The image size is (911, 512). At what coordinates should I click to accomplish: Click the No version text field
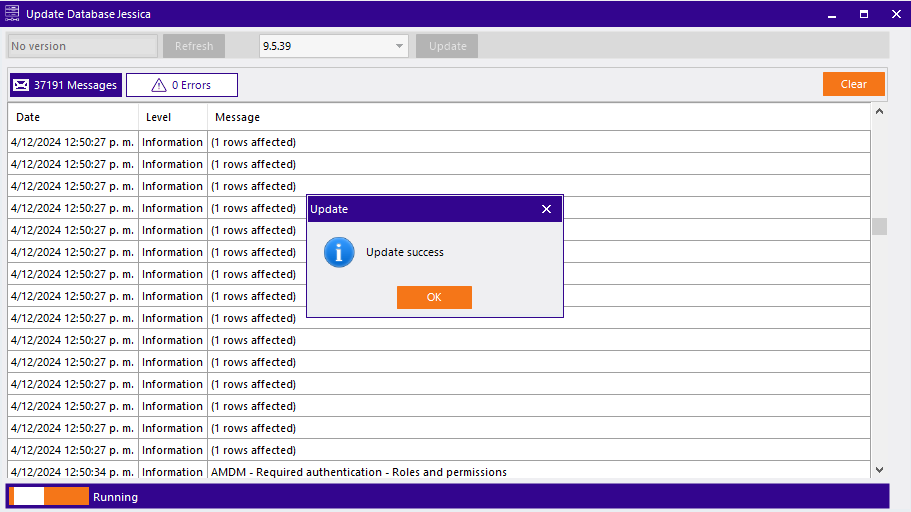(82, 46)
